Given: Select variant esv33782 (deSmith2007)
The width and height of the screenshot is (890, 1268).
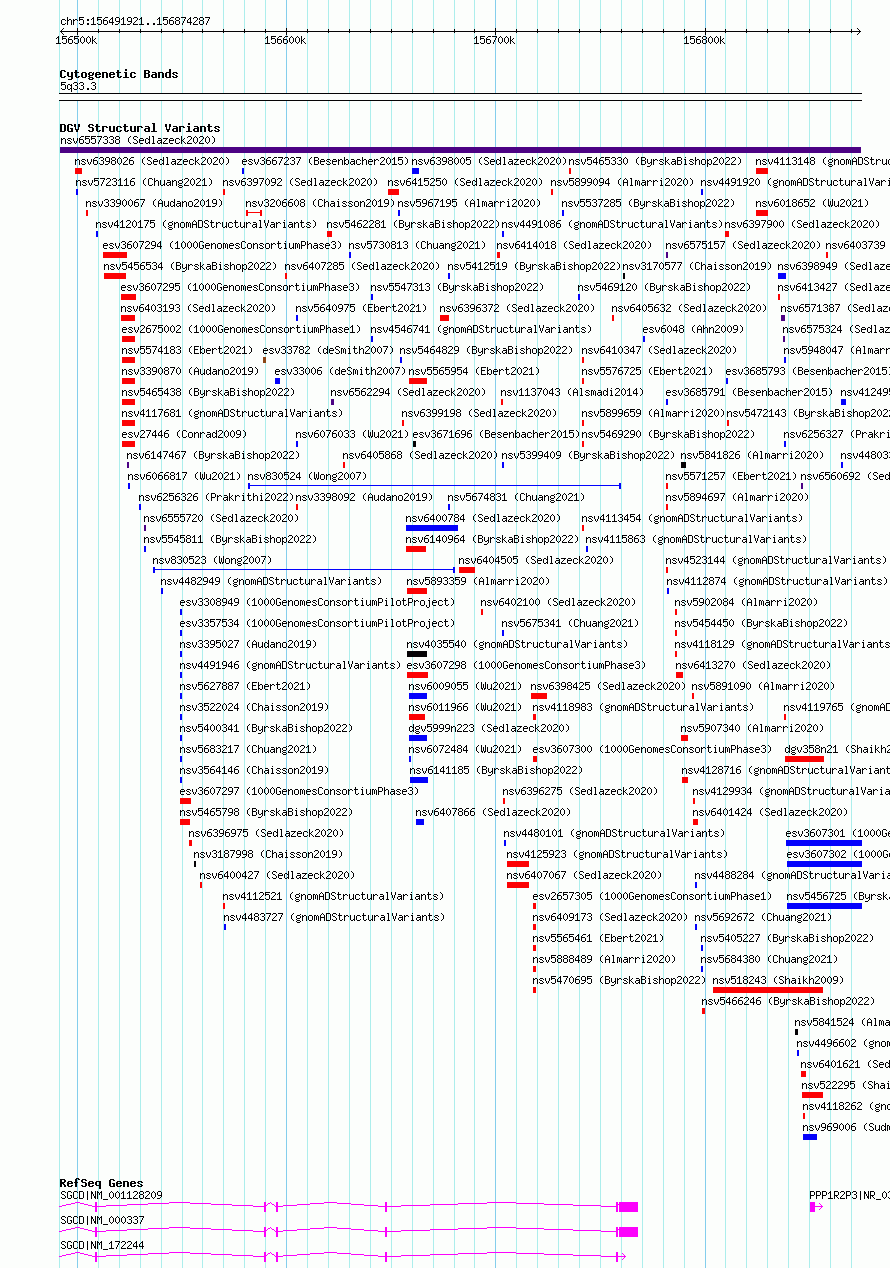Looking at the screenshot, I should click(328, 350).
